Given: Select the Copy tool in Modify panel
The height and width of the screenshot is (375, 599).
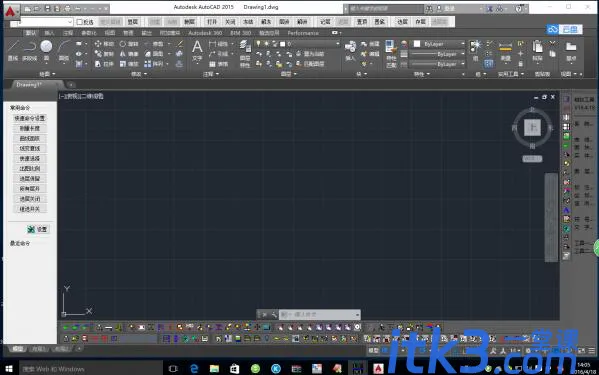Looking at the screenshot, I should pyautogui.click(x=104, y=54).
